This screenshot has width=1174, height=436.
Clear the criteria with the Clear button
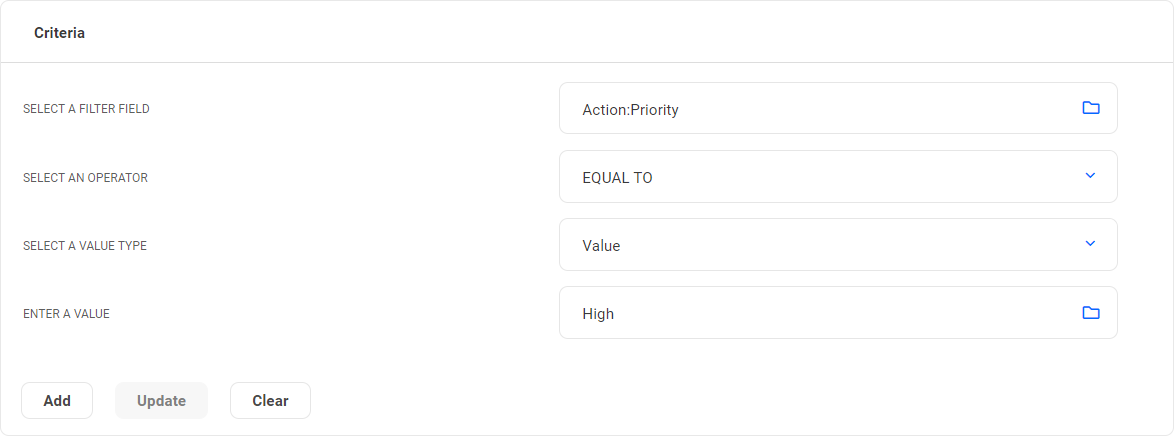(270, 400)
